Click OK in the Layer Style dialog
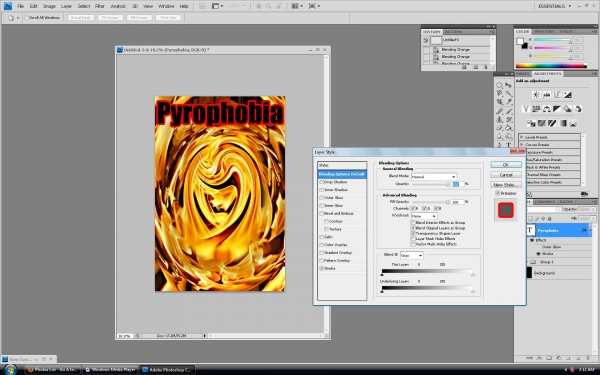This screenshot has height=375, width=600. (506, 165)
